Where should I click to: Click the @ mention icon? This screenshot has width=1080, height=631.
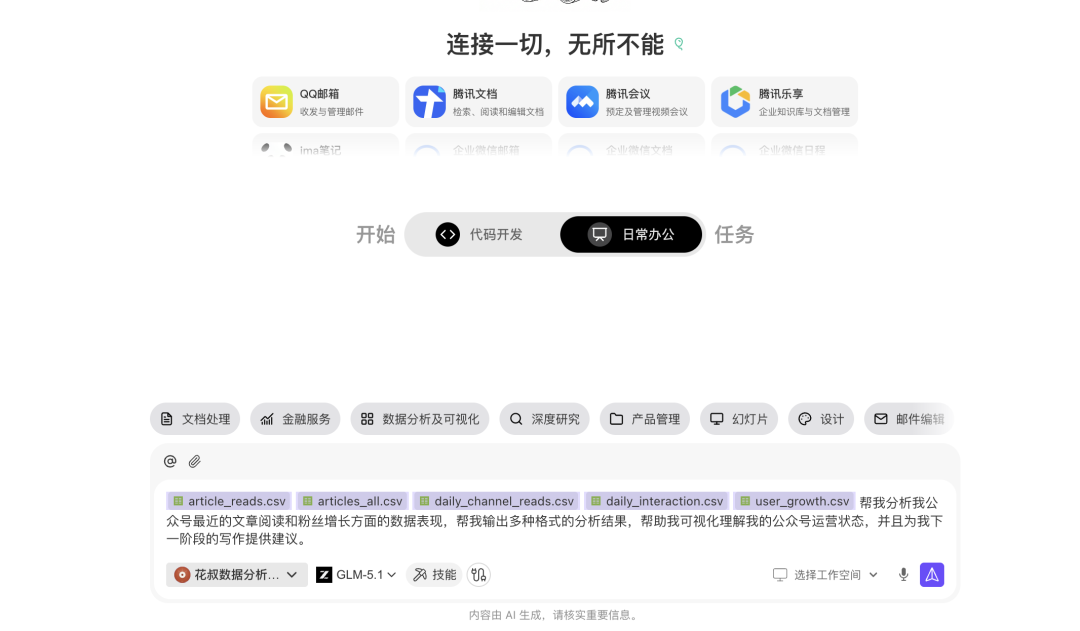click(x=170, y=461)
